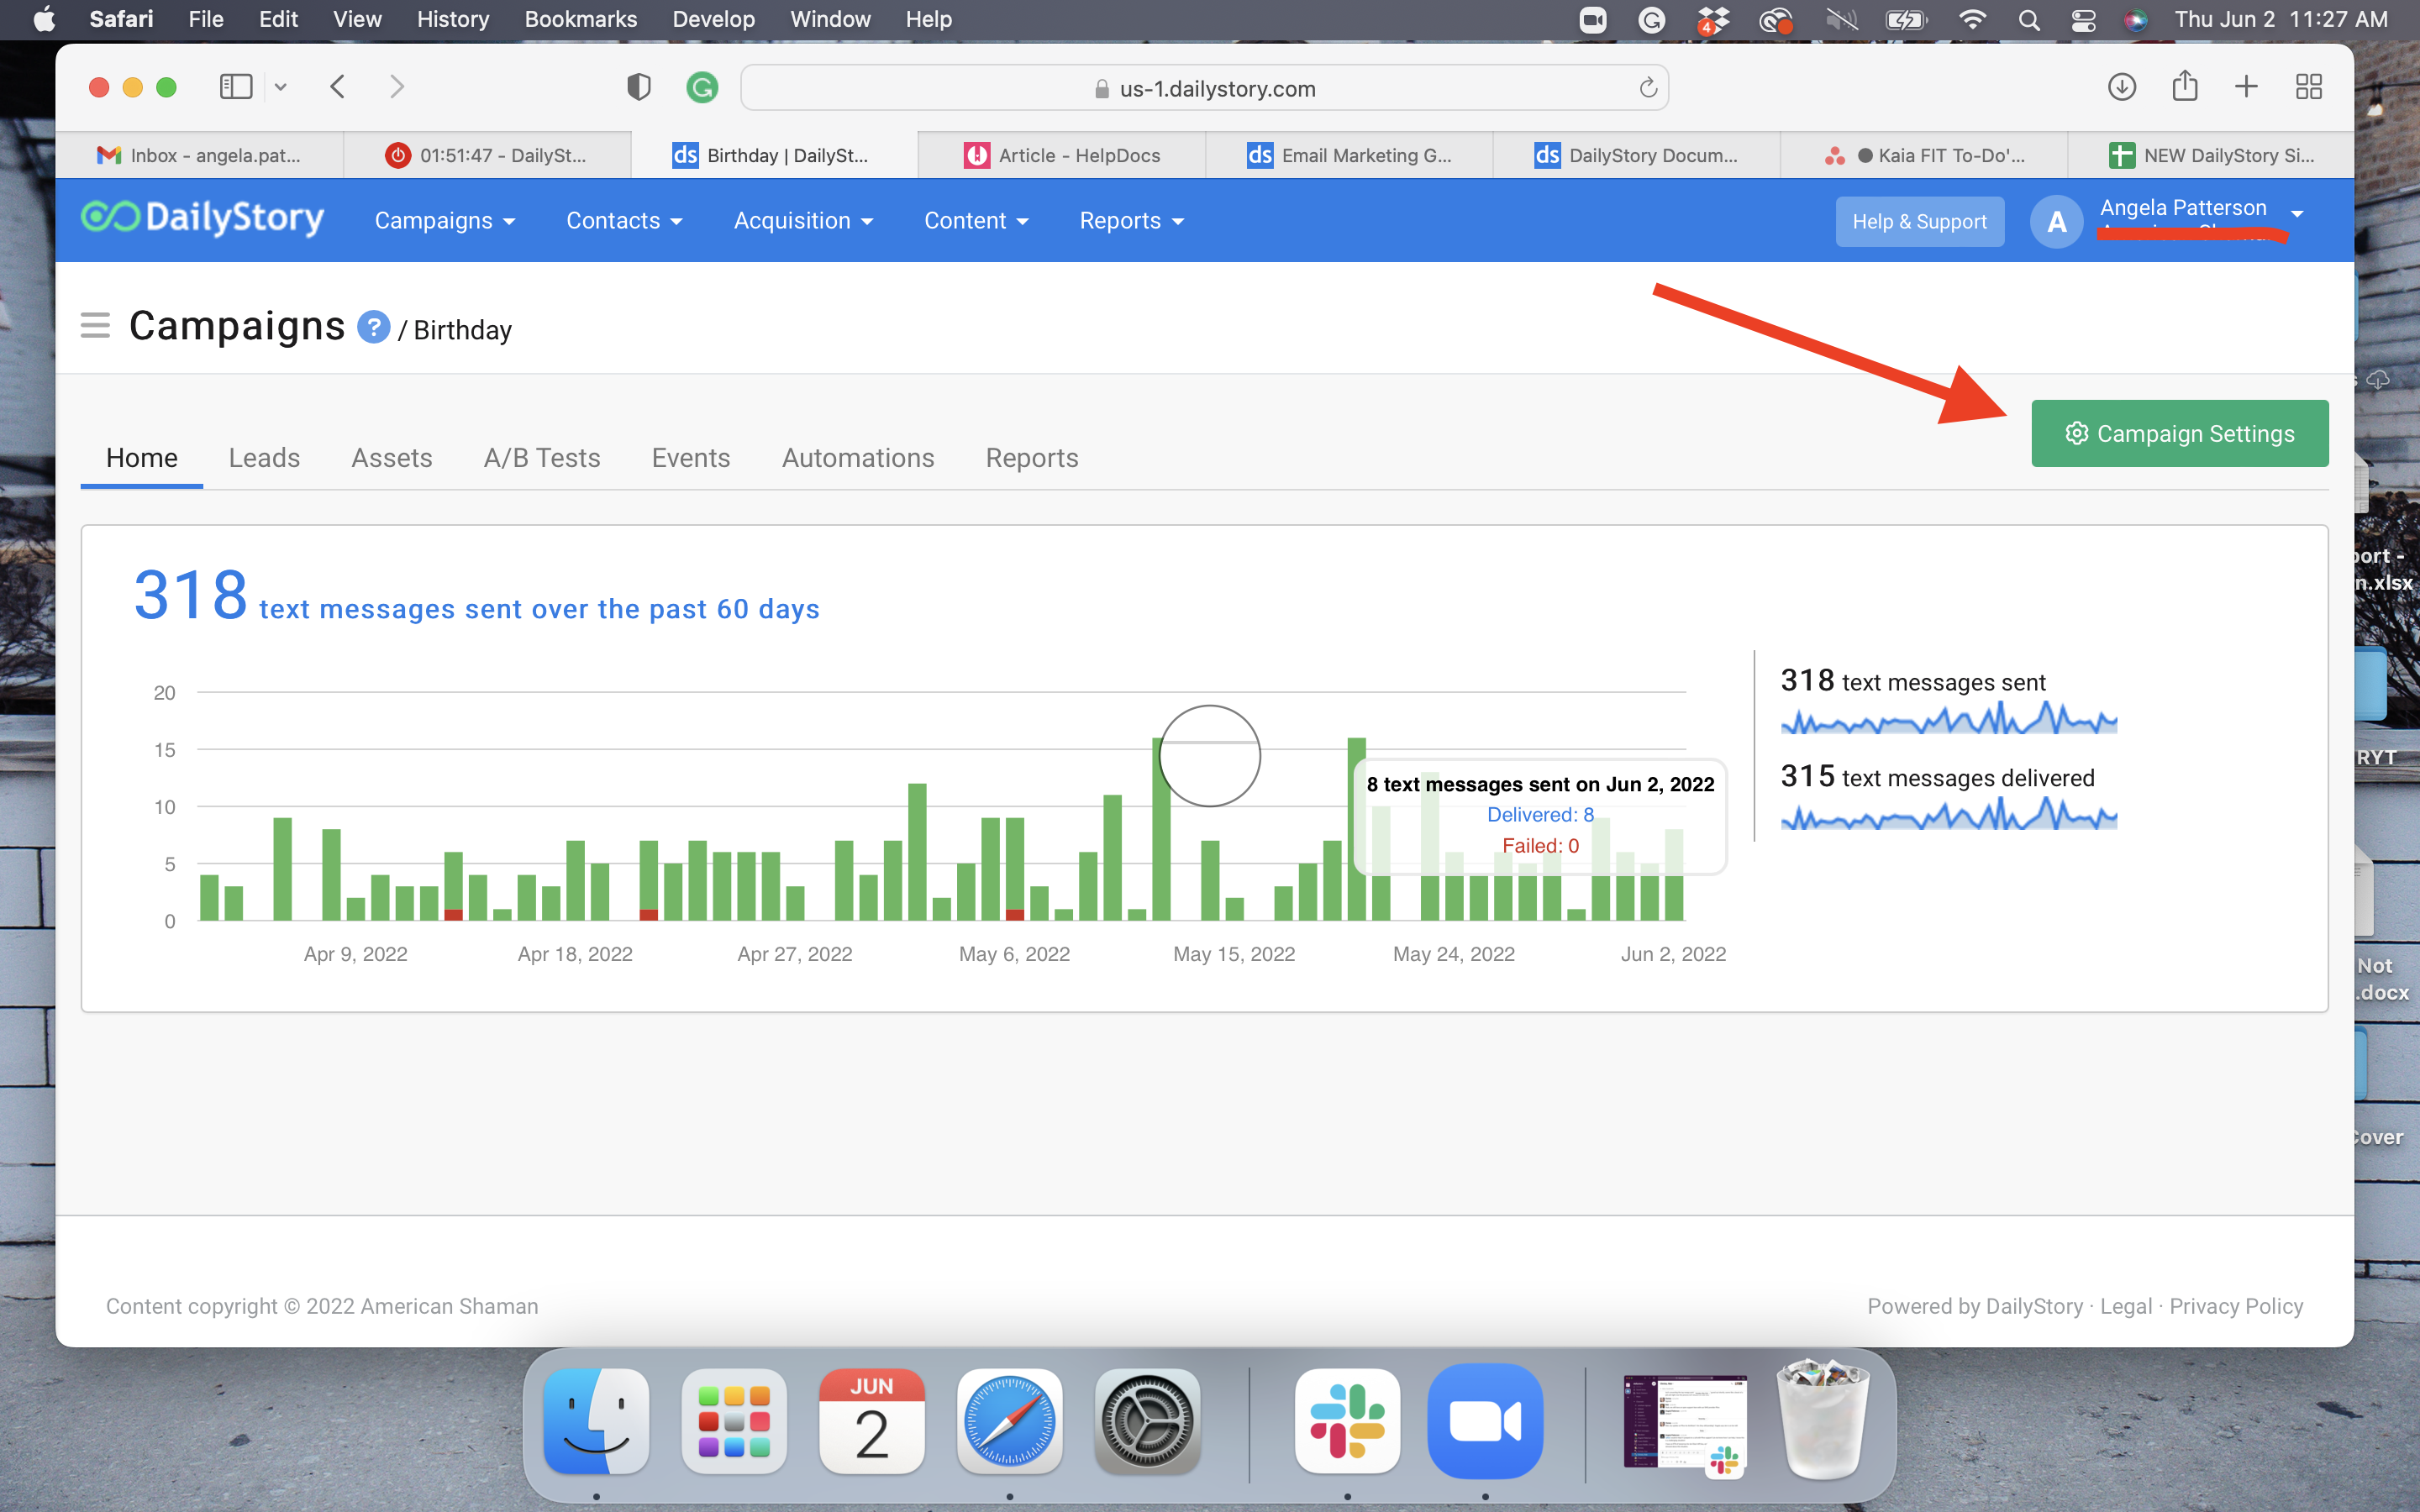Open Angela Patterson account dropdown arrow
Screen dimensions: 2420x1512
tap(2297, 213)
